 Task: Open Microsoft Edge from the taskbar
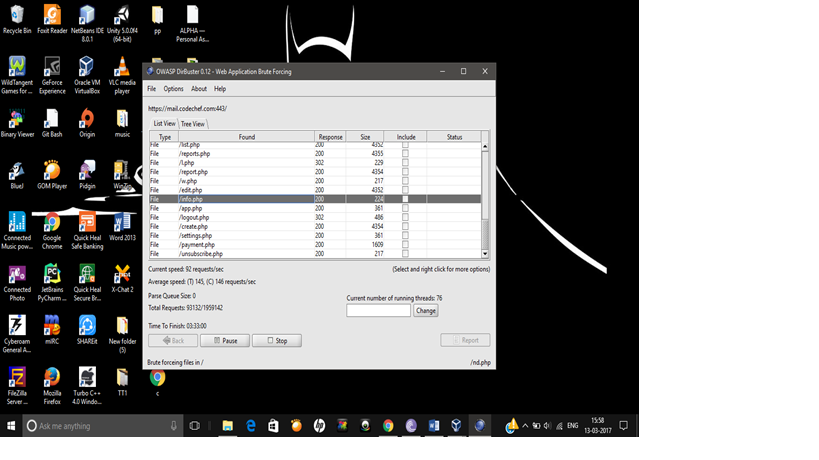pos(251,426)
